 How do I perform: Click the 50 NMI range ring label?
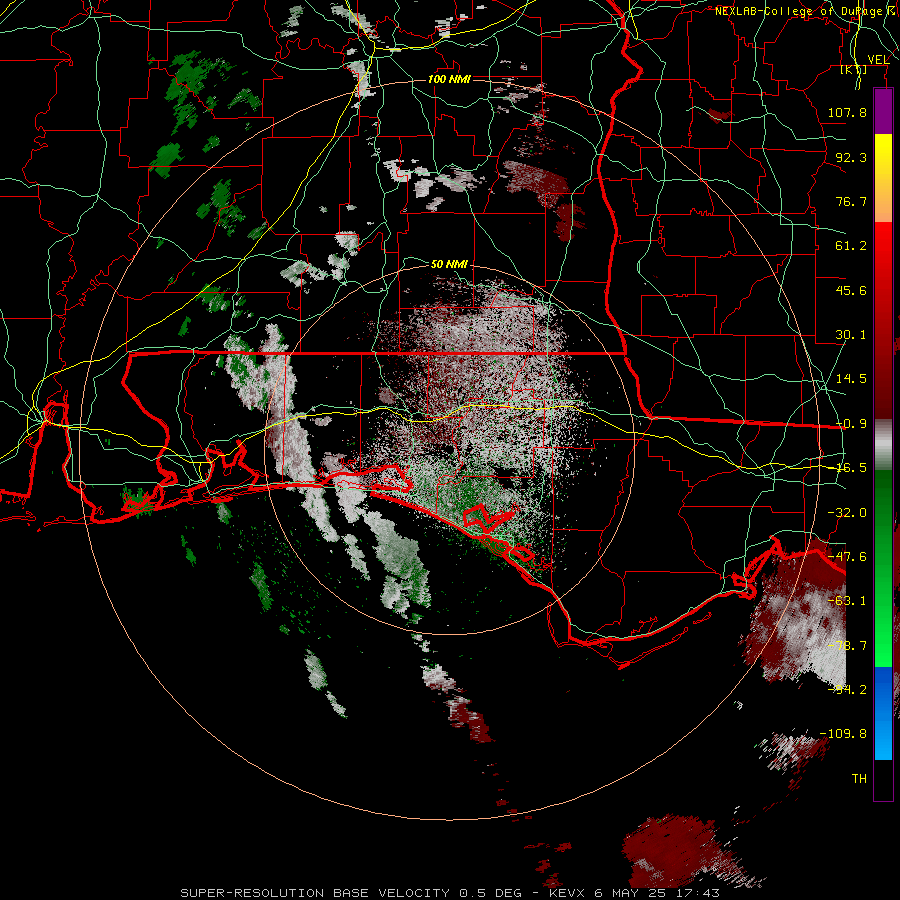click(449, 264)
